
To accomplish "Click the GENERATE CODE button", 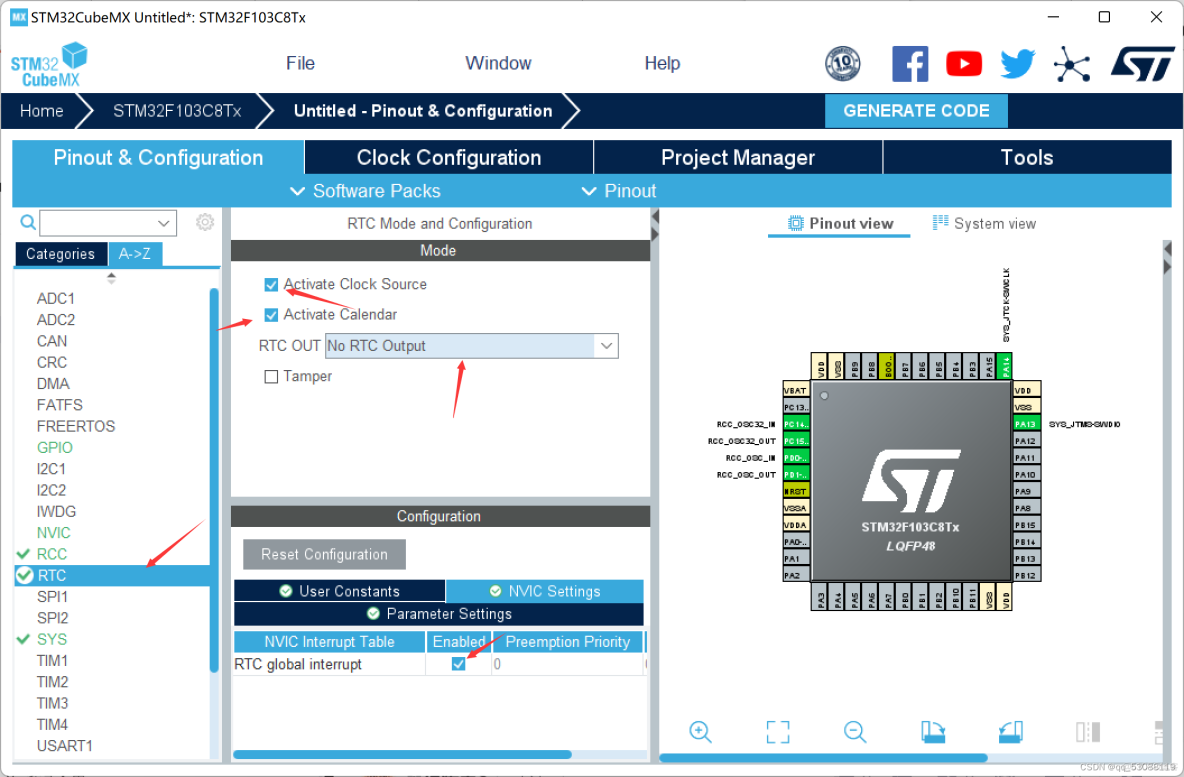I will click(x=916, y=111).
